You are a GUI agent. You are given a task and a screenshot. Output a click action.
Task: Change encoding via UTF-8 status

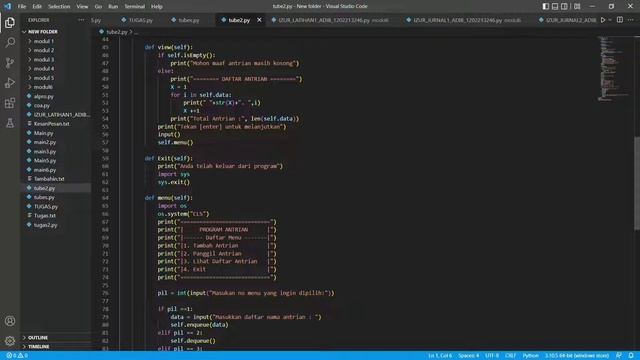(x=492, y=356)
